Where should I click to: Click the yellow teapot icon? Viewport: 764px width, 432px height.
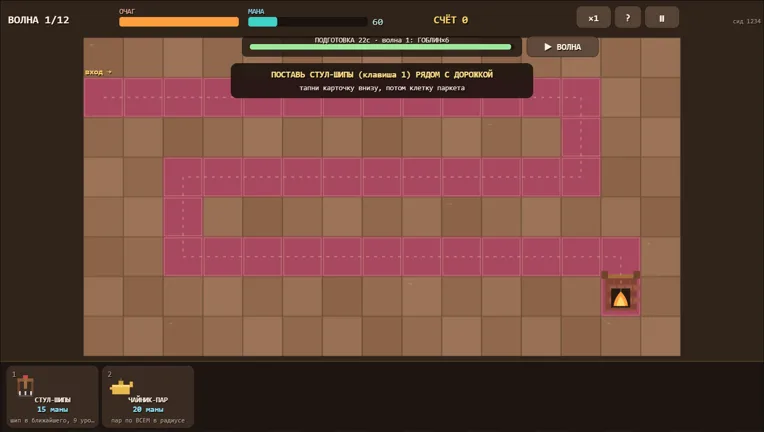click(121, 388)
